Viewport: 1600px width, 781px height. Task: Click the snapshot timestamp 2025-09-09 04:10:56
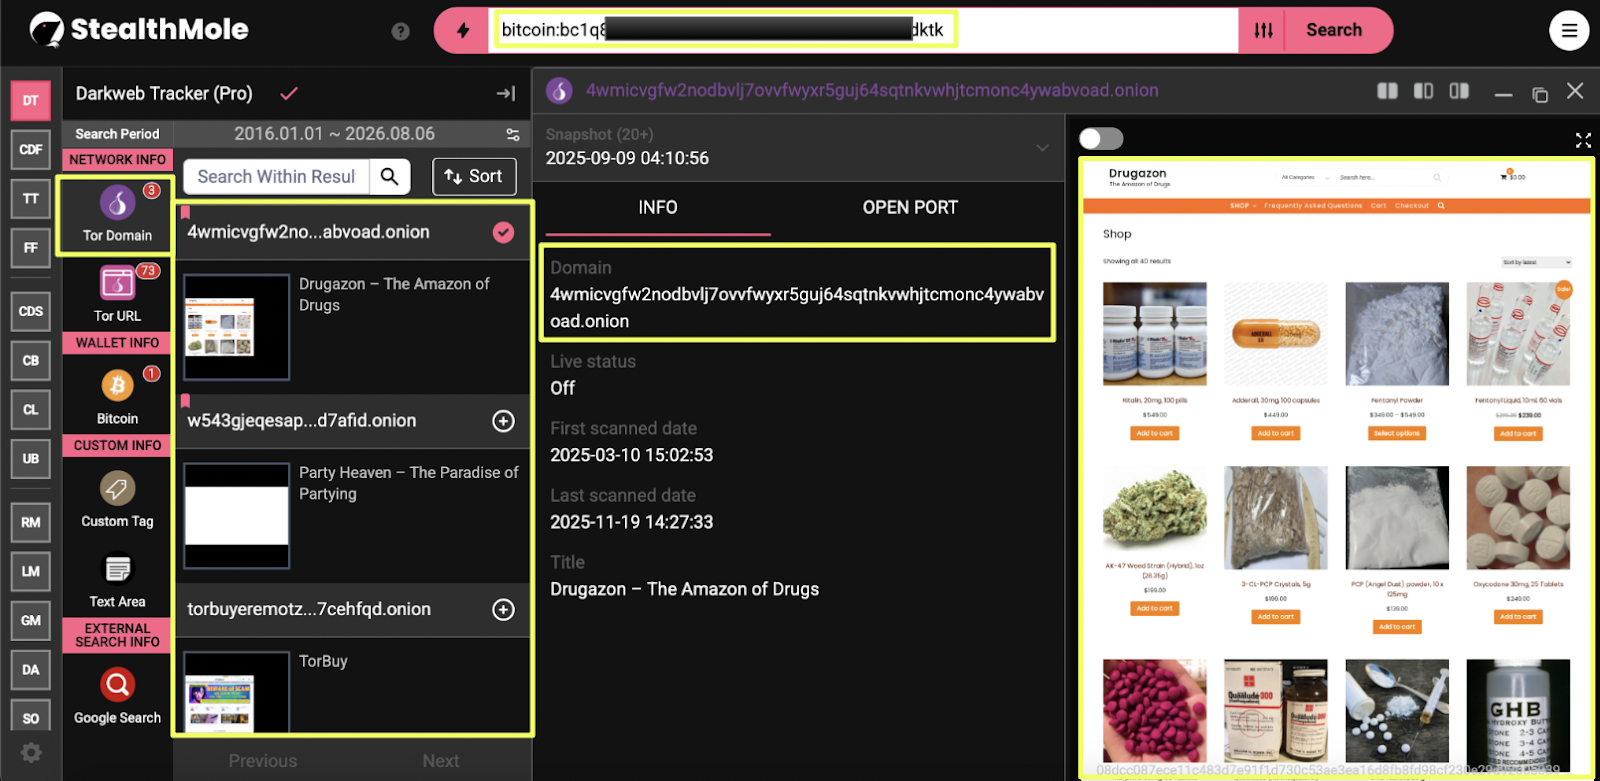[627, 158]
